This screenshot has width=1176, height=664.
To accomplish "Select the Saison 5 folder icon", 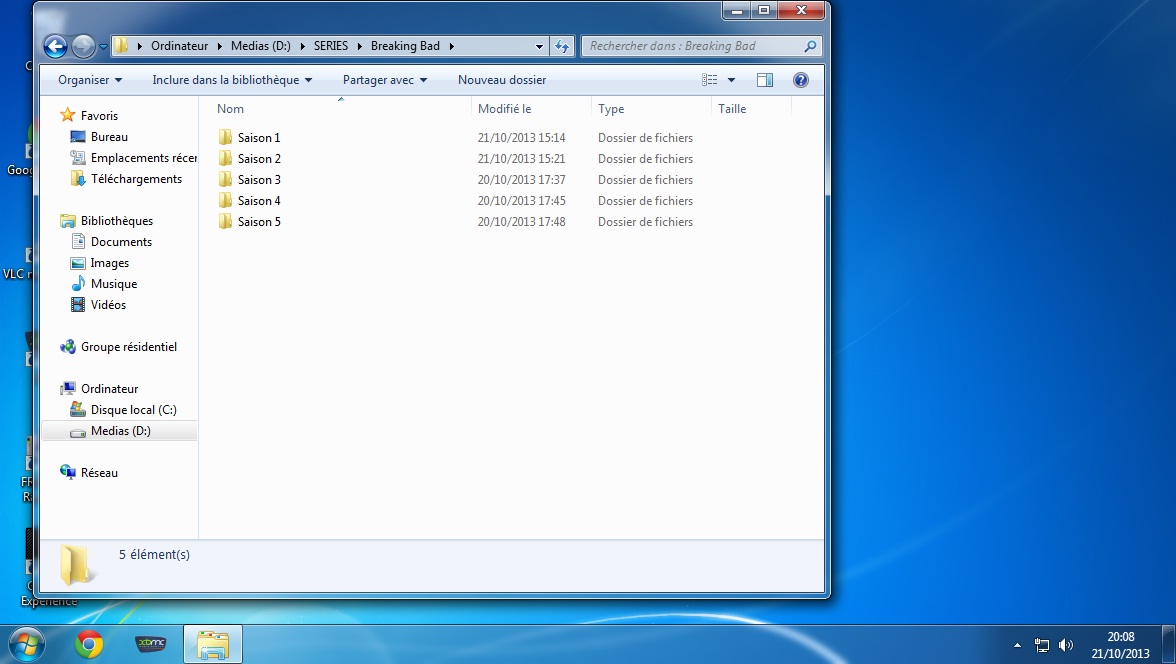I will click(225, 221).
